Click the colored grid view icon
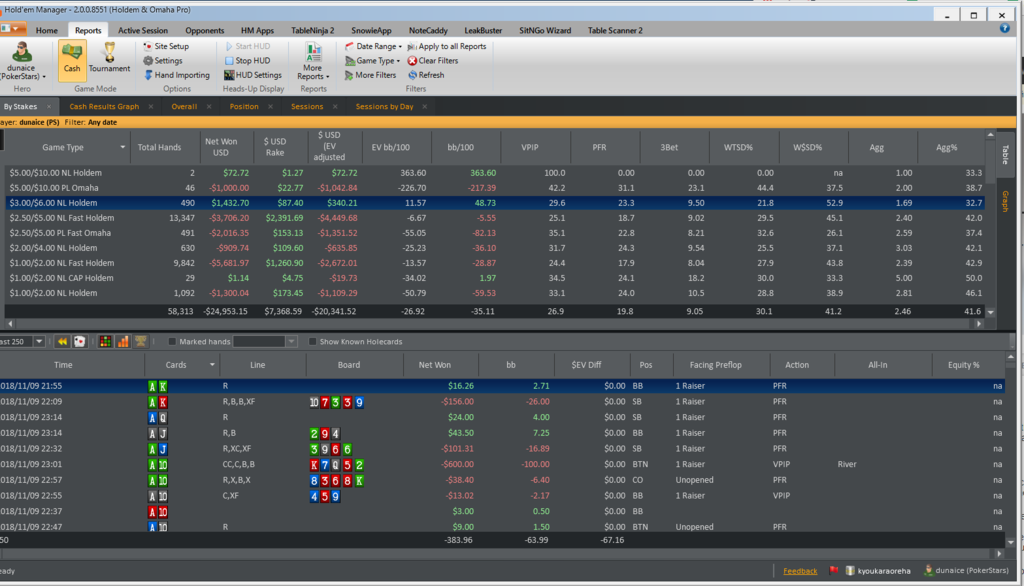1024x586 pixels. point(105,342)
